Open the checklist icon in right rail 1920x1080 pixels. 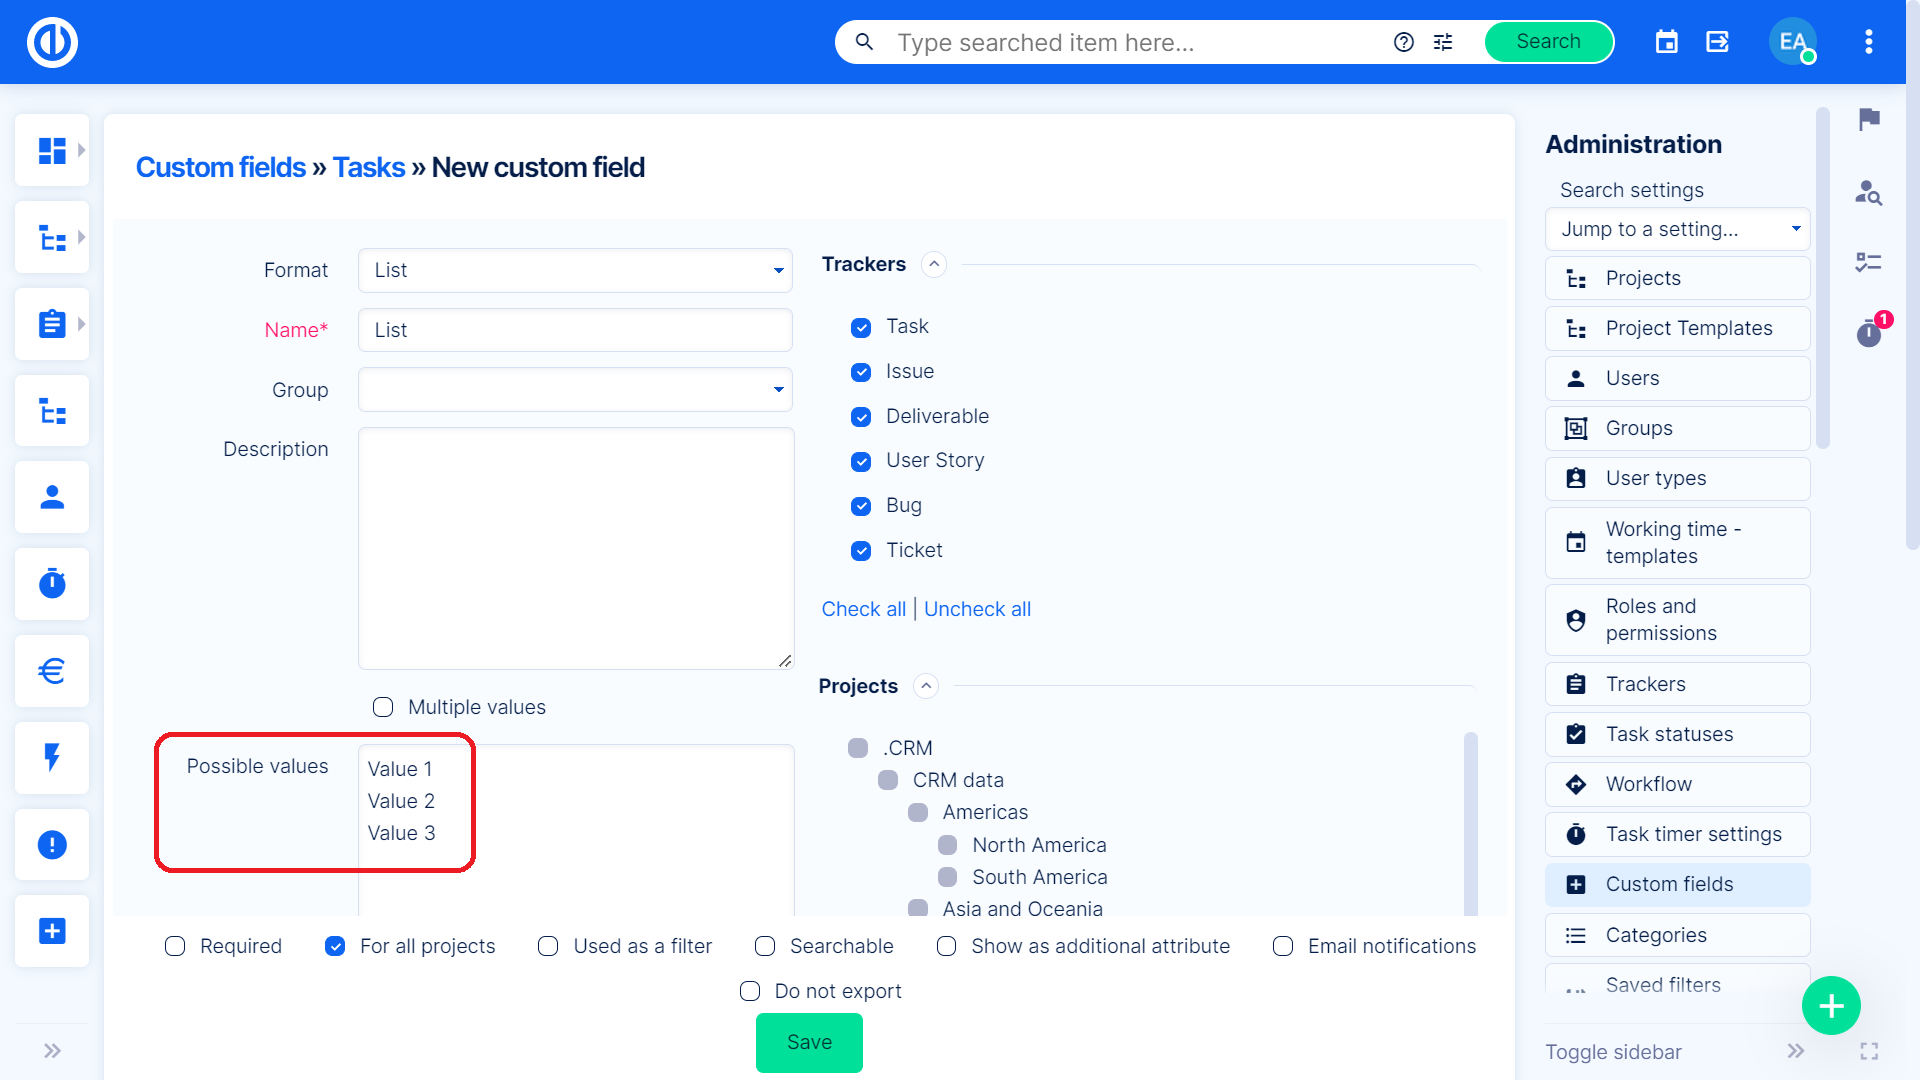click(1869, 262)
